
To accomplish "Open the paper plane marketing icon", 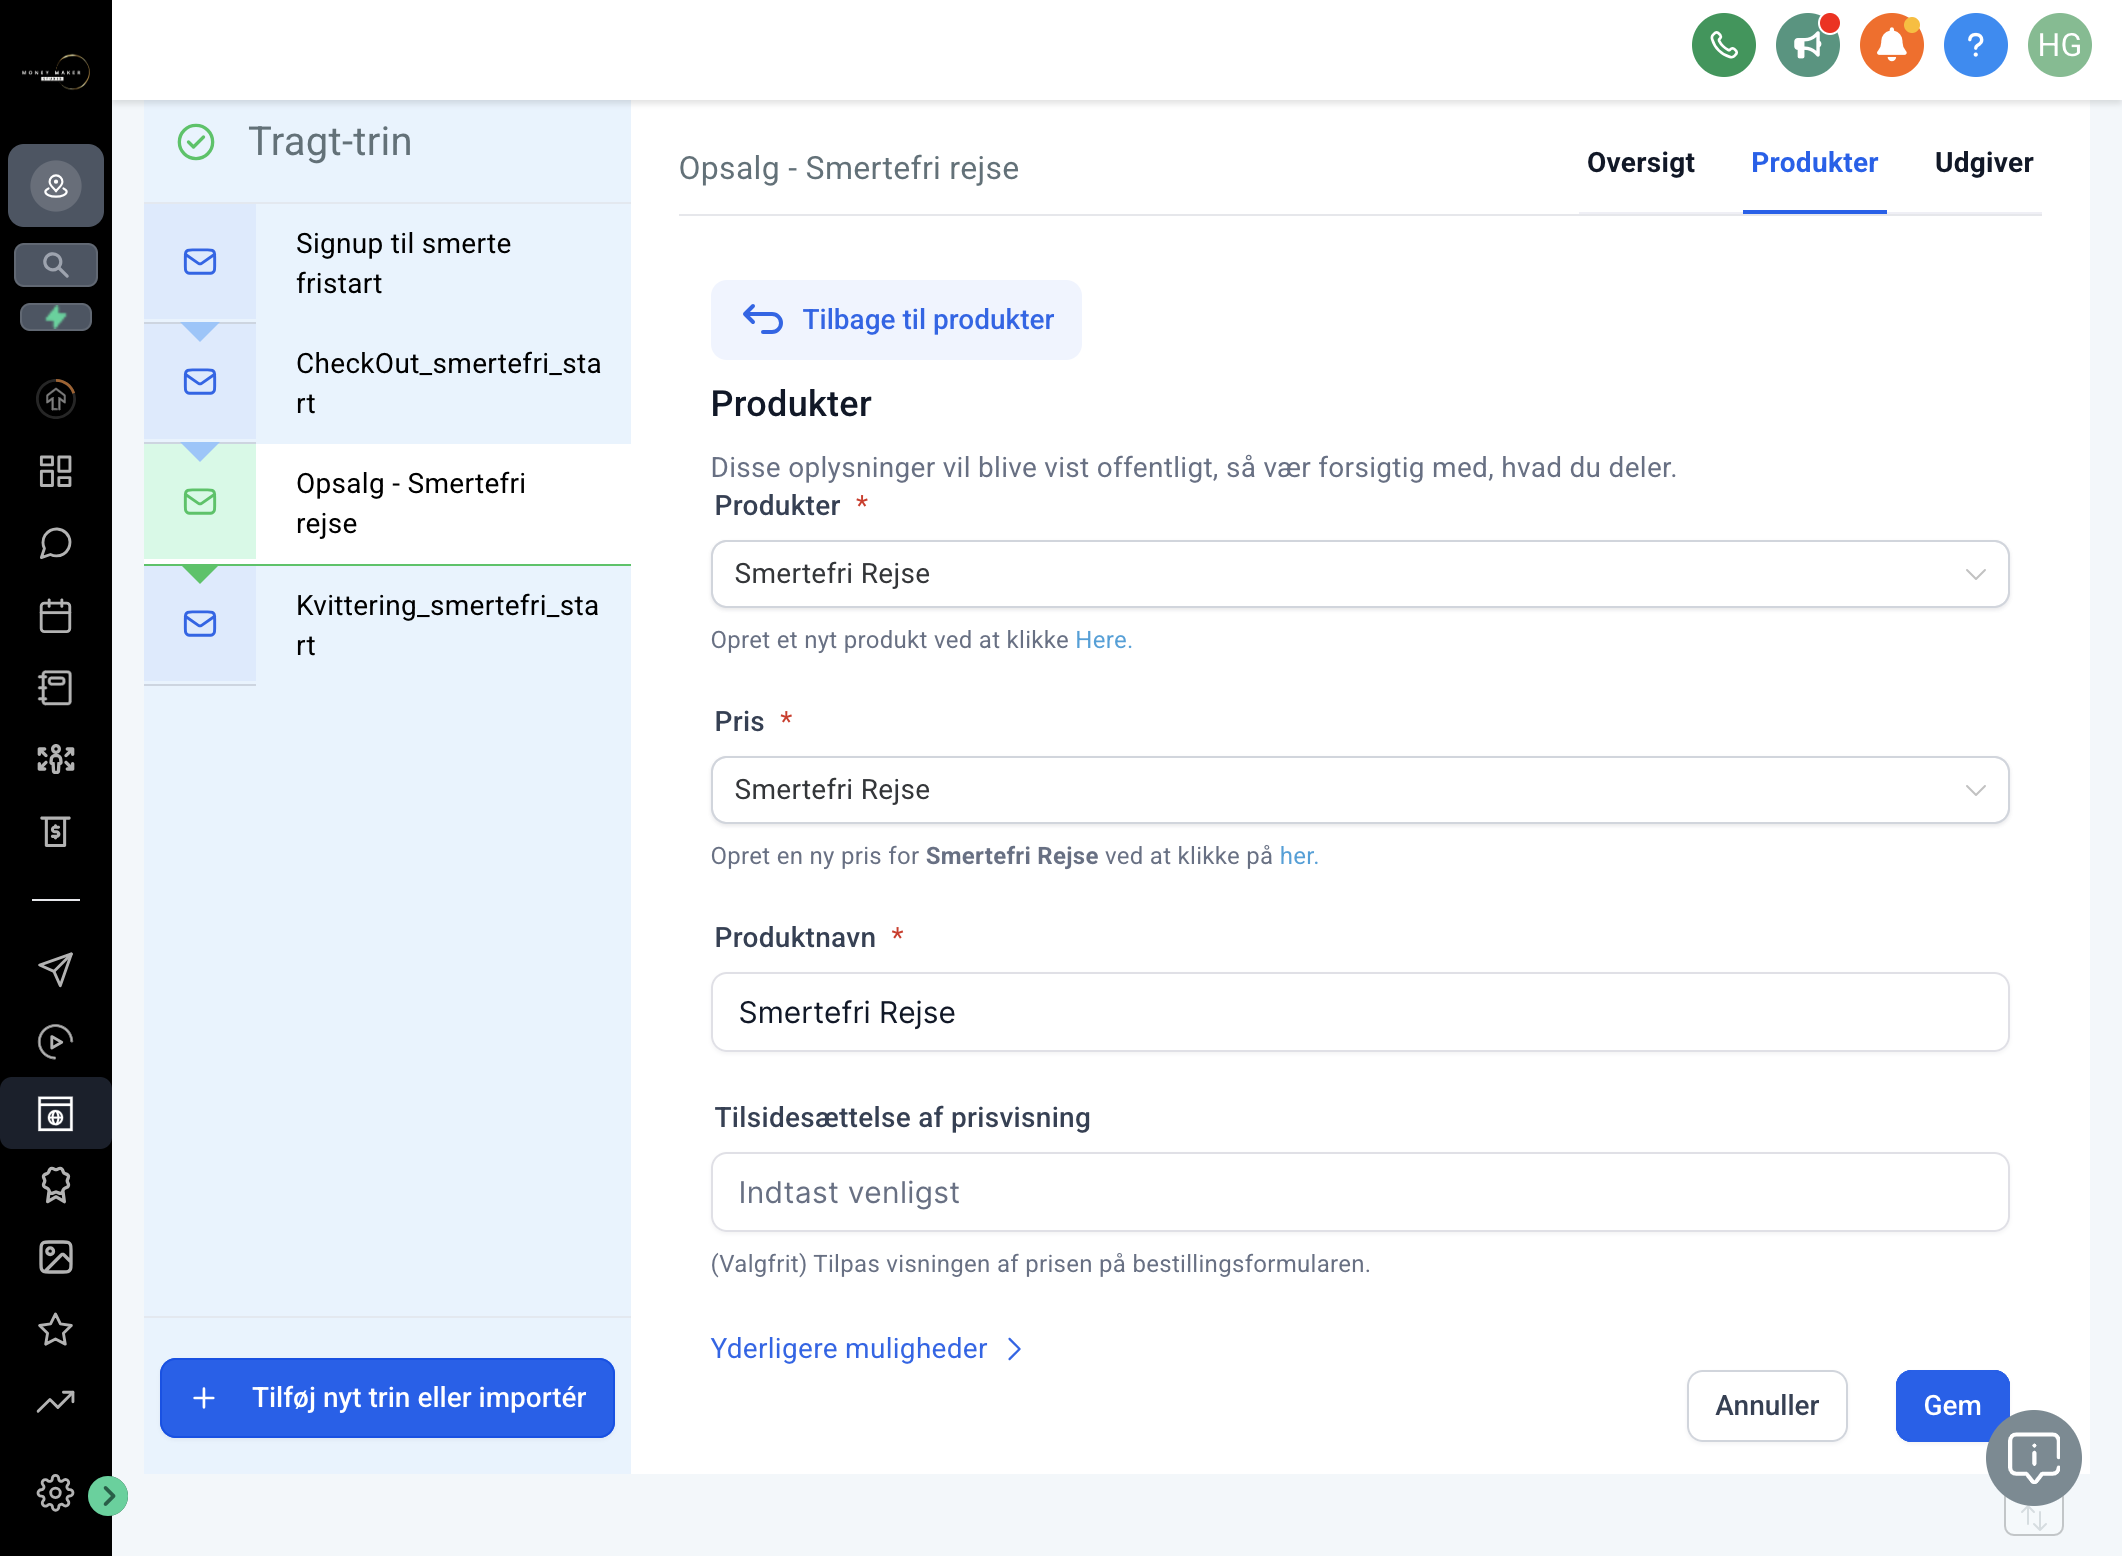I will pyautogui.click(x=56, y=969).
